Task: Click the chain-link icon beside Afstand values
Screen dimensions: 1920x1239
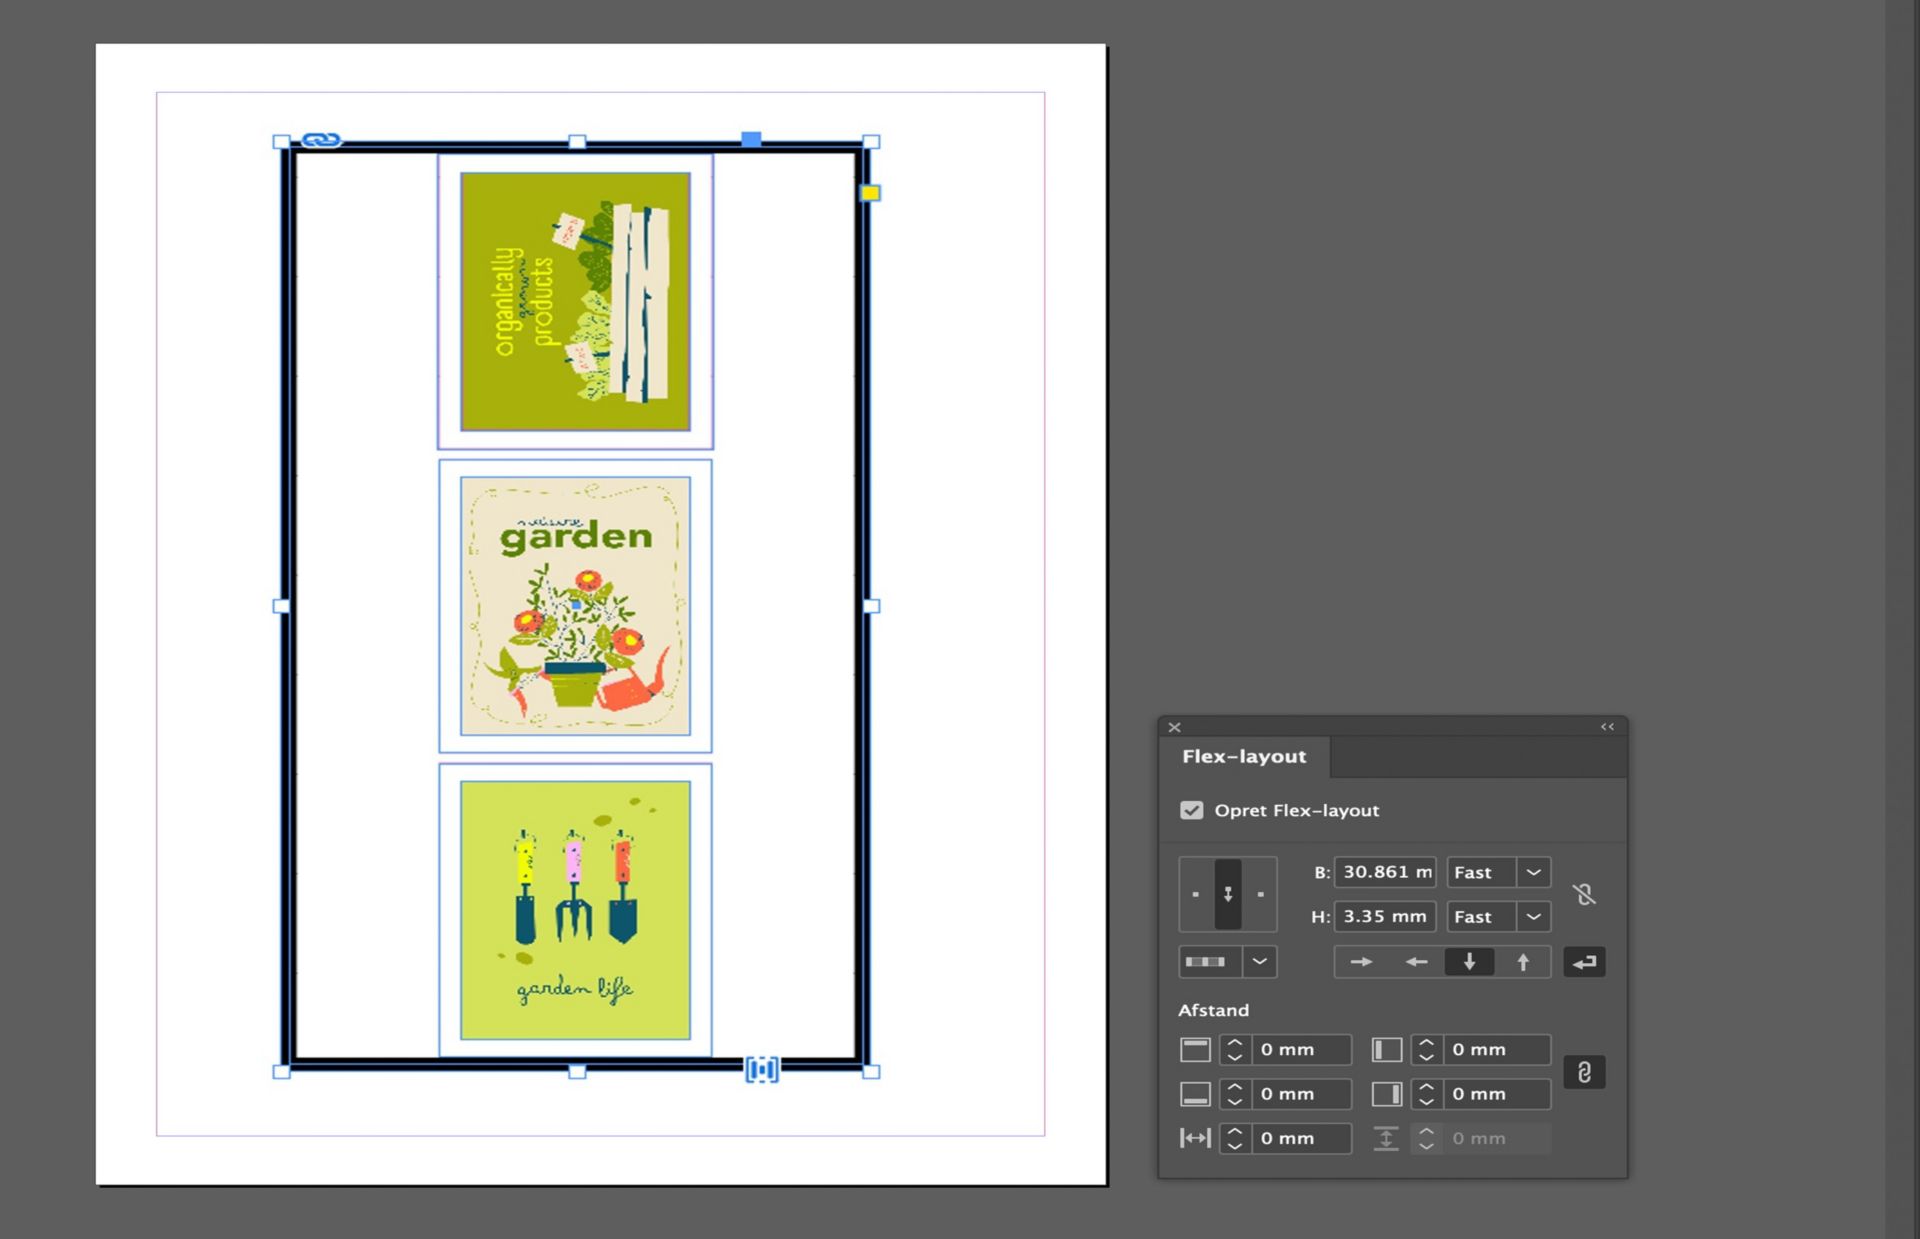Action: coord(1585,1071)
